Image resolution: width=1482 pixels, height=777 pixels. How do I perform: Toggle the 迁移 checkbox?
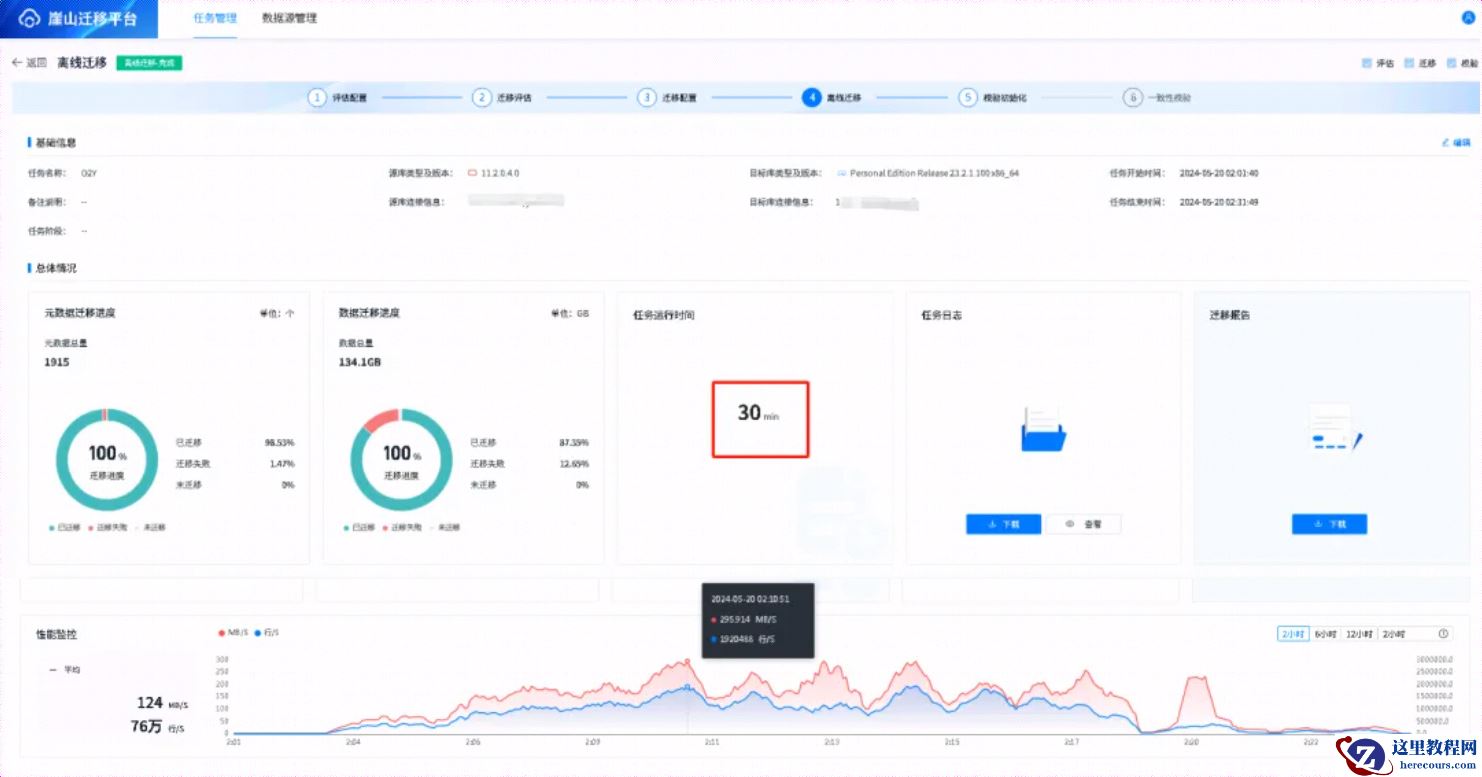coord(1409,63)
